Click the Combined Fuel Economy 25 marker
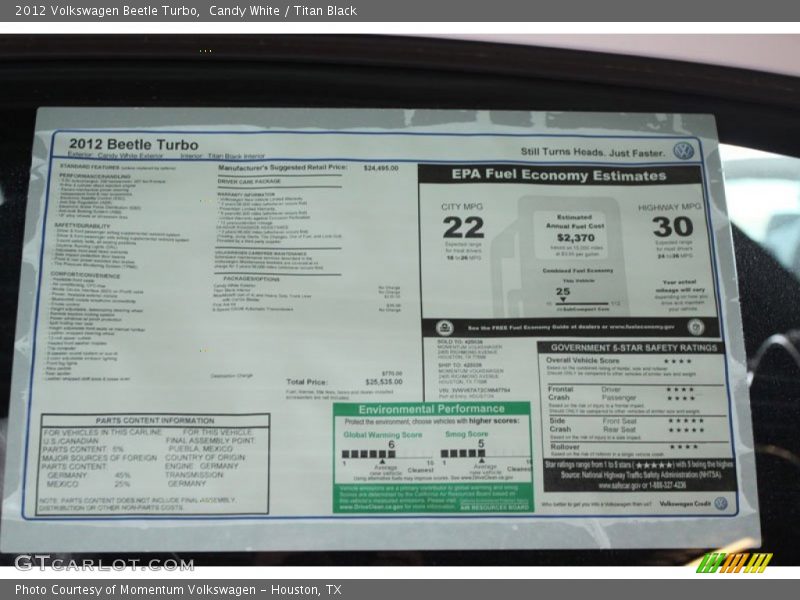Image resolution: width=800 pixels, height=600 pixels. coord(563,292)
